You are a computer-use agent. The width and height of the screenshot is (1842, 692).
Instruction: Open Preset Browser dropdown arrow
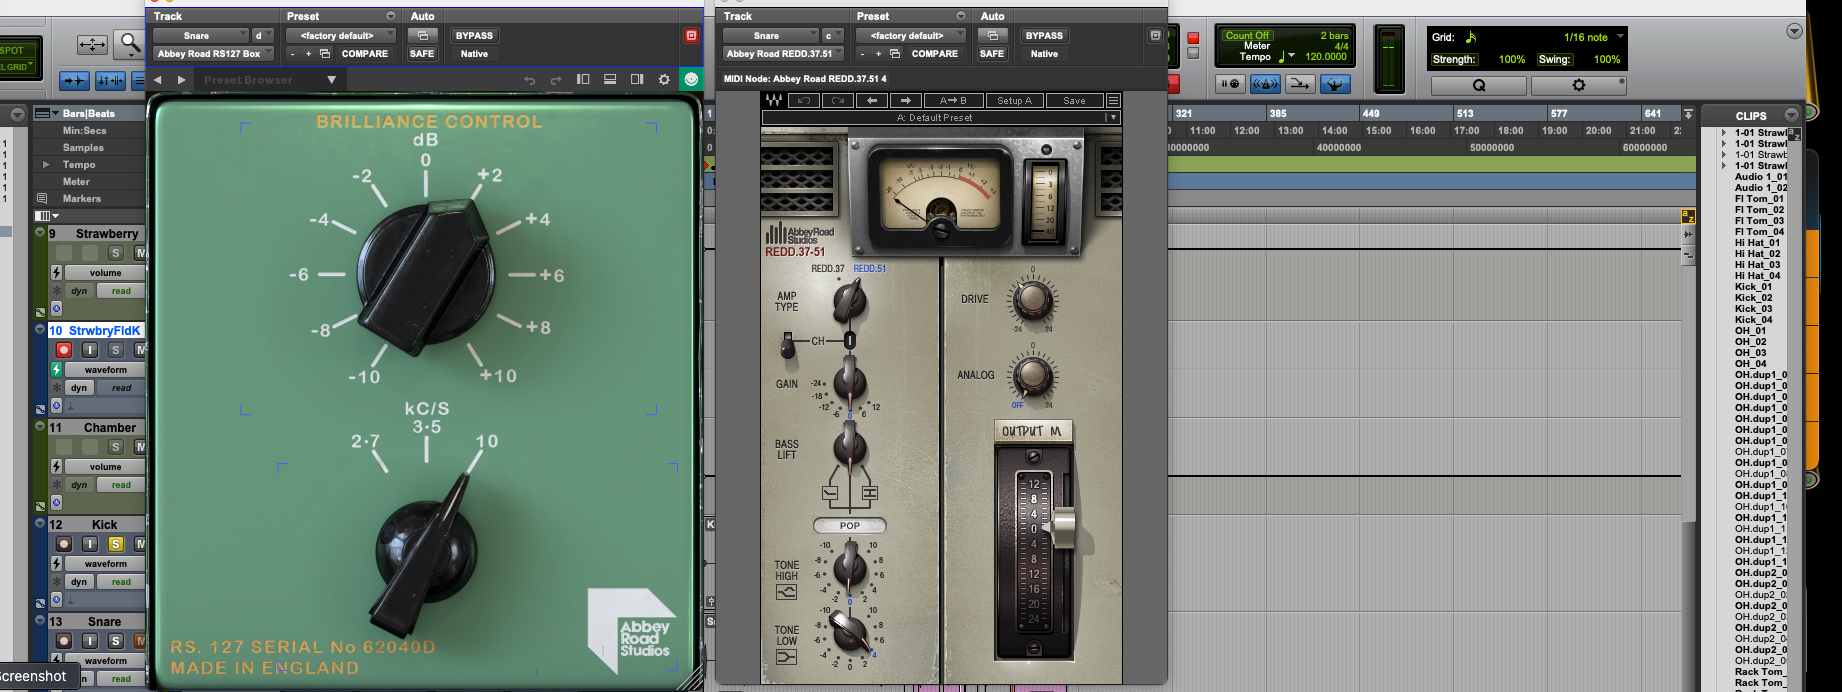pos(332,80)
